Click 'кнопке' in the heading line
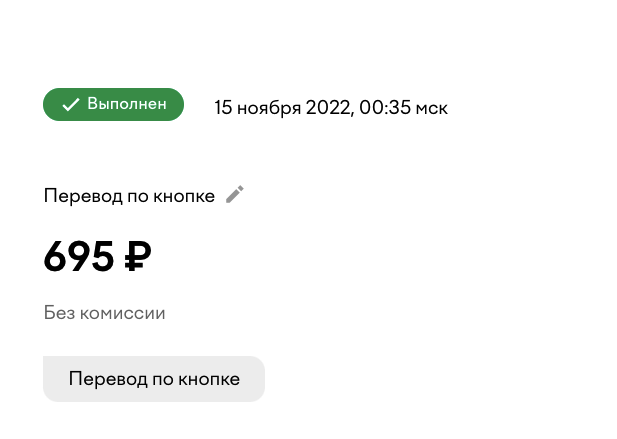This screenshot has height=439, width=617. pyautogui.click(x=184, y=196)
